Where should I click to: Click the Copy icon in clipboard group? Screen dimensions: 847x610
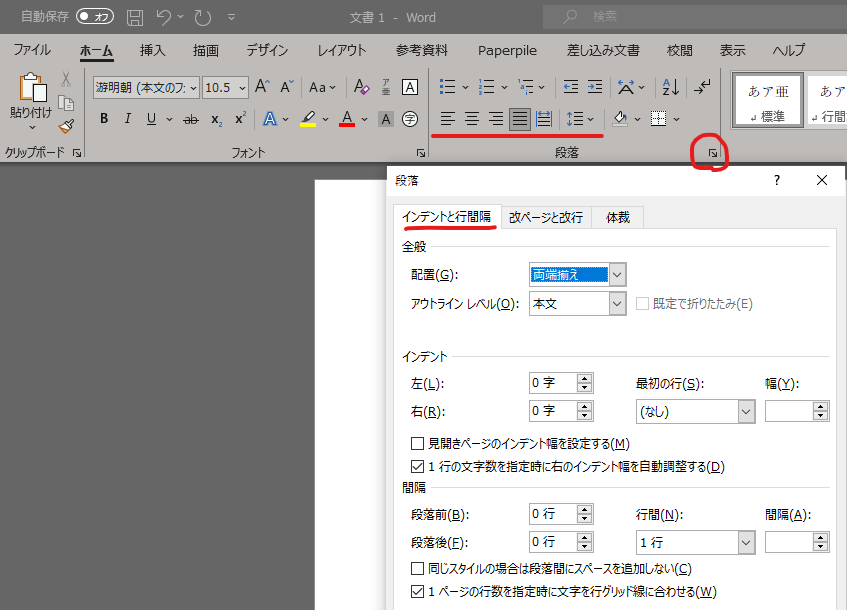coord(66,103)
